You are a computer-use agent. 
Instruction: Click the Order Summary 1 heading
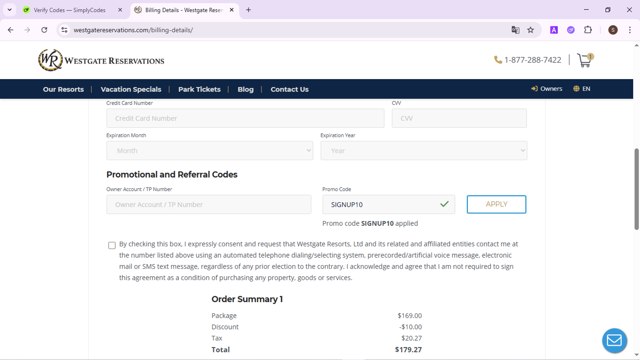click(x=247, y=299)
